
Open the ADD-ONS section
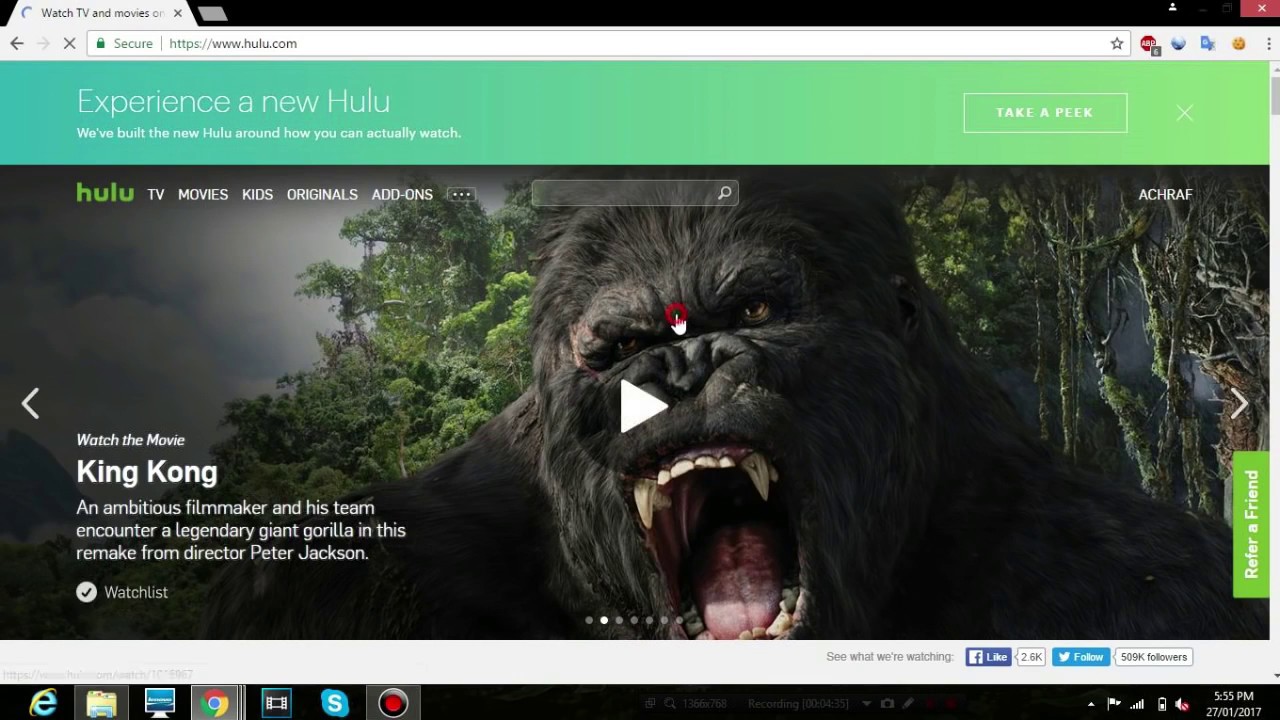click(x=402, y=194)
